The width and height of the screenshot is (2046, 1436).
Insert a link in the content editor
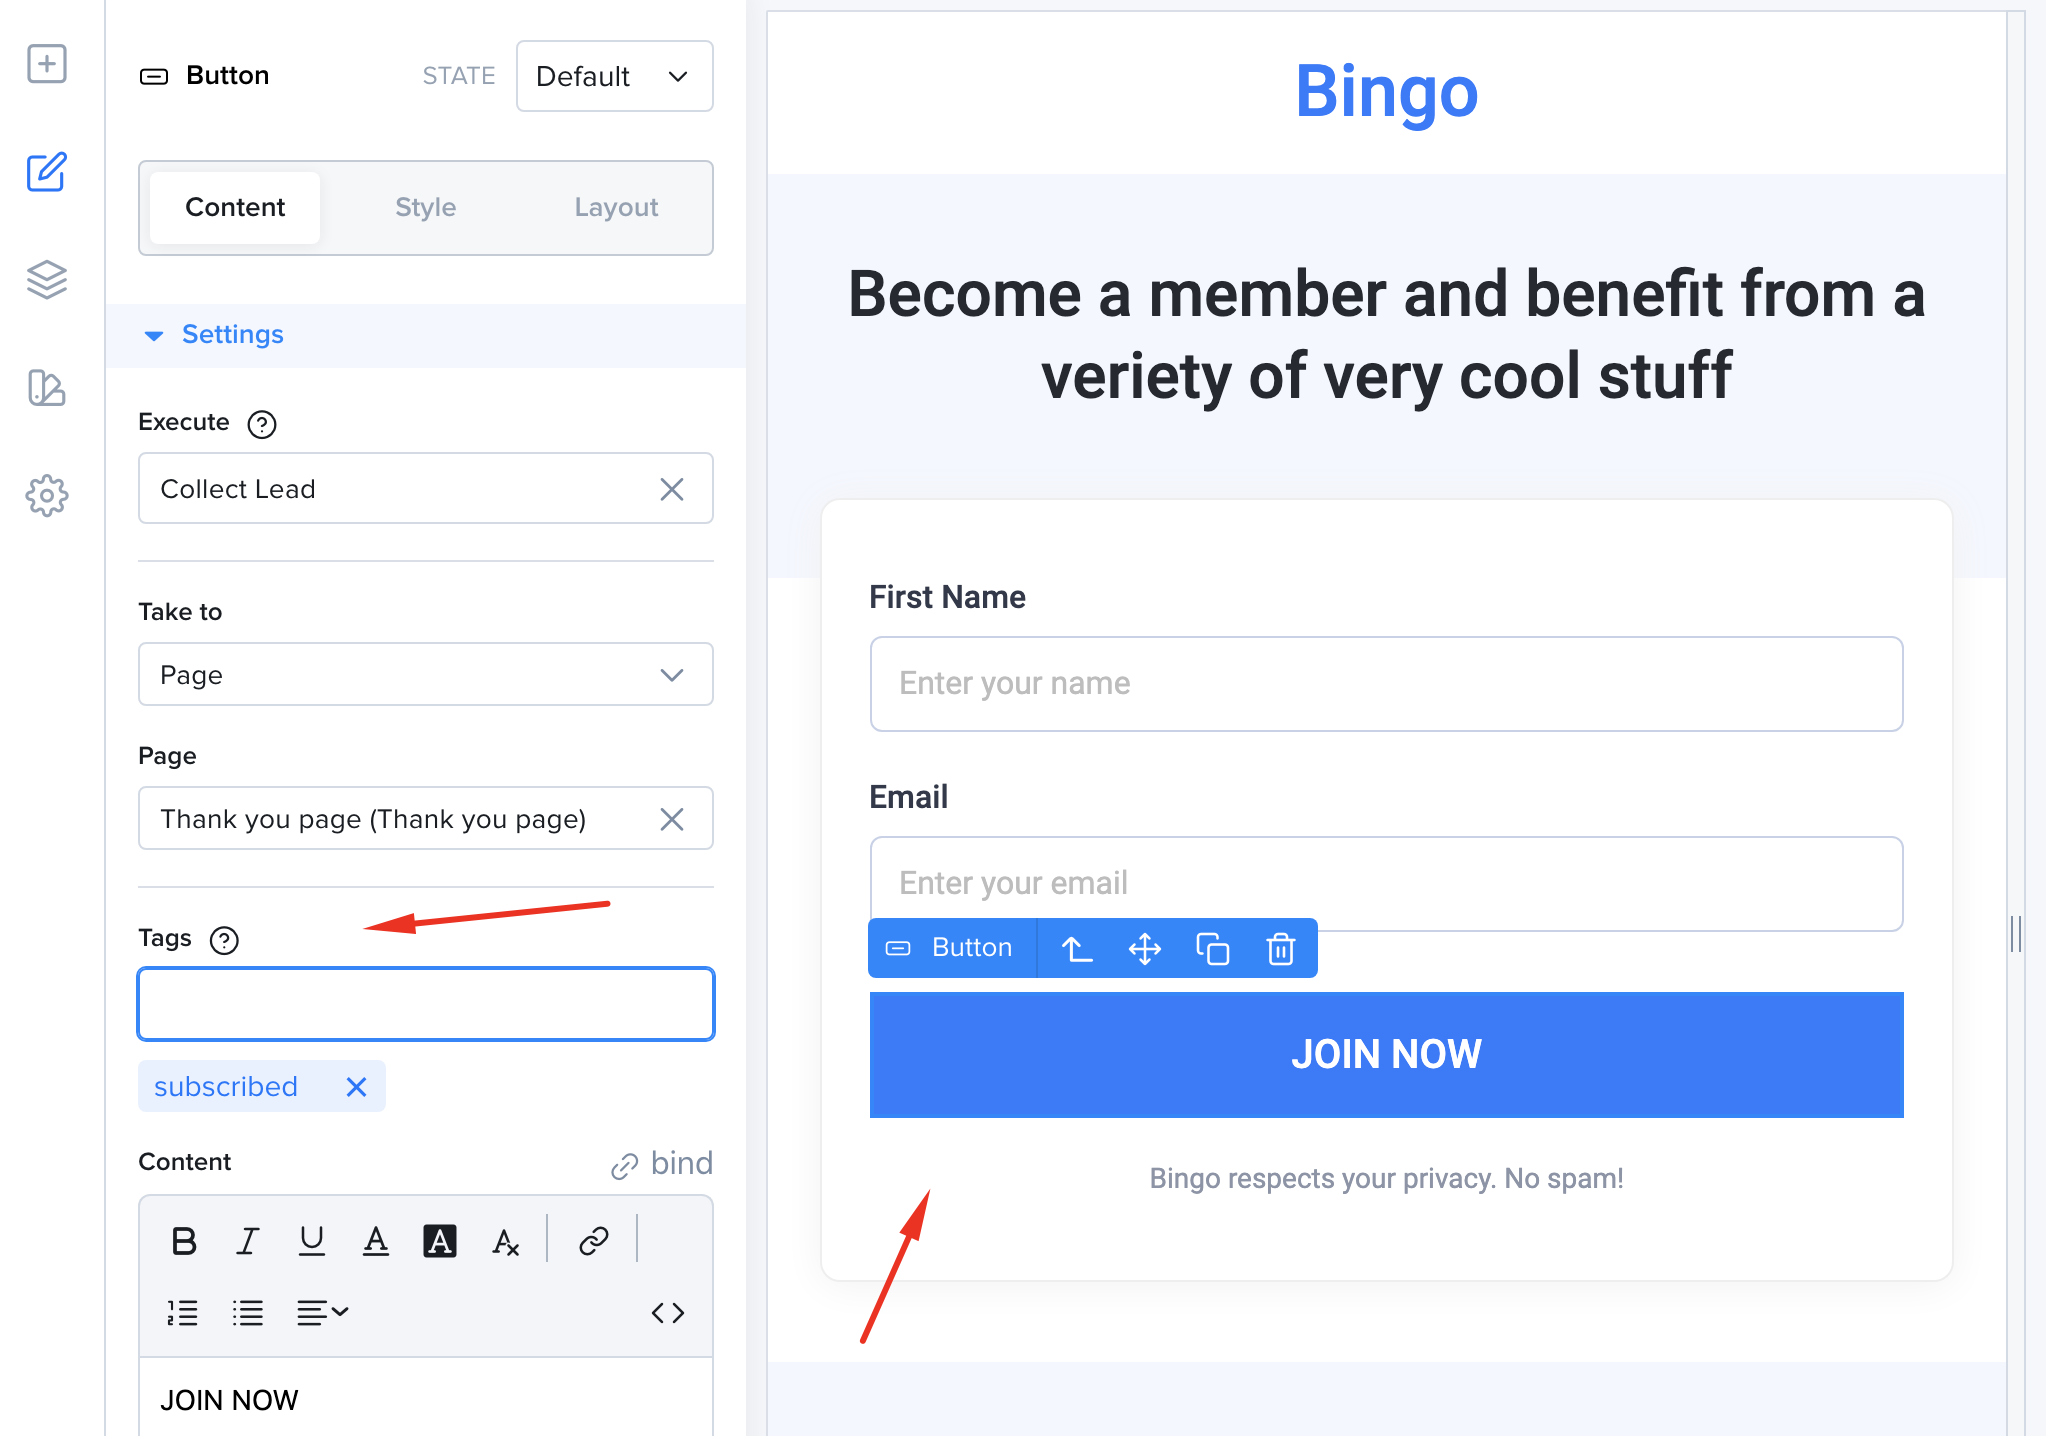coord(594,1241)
